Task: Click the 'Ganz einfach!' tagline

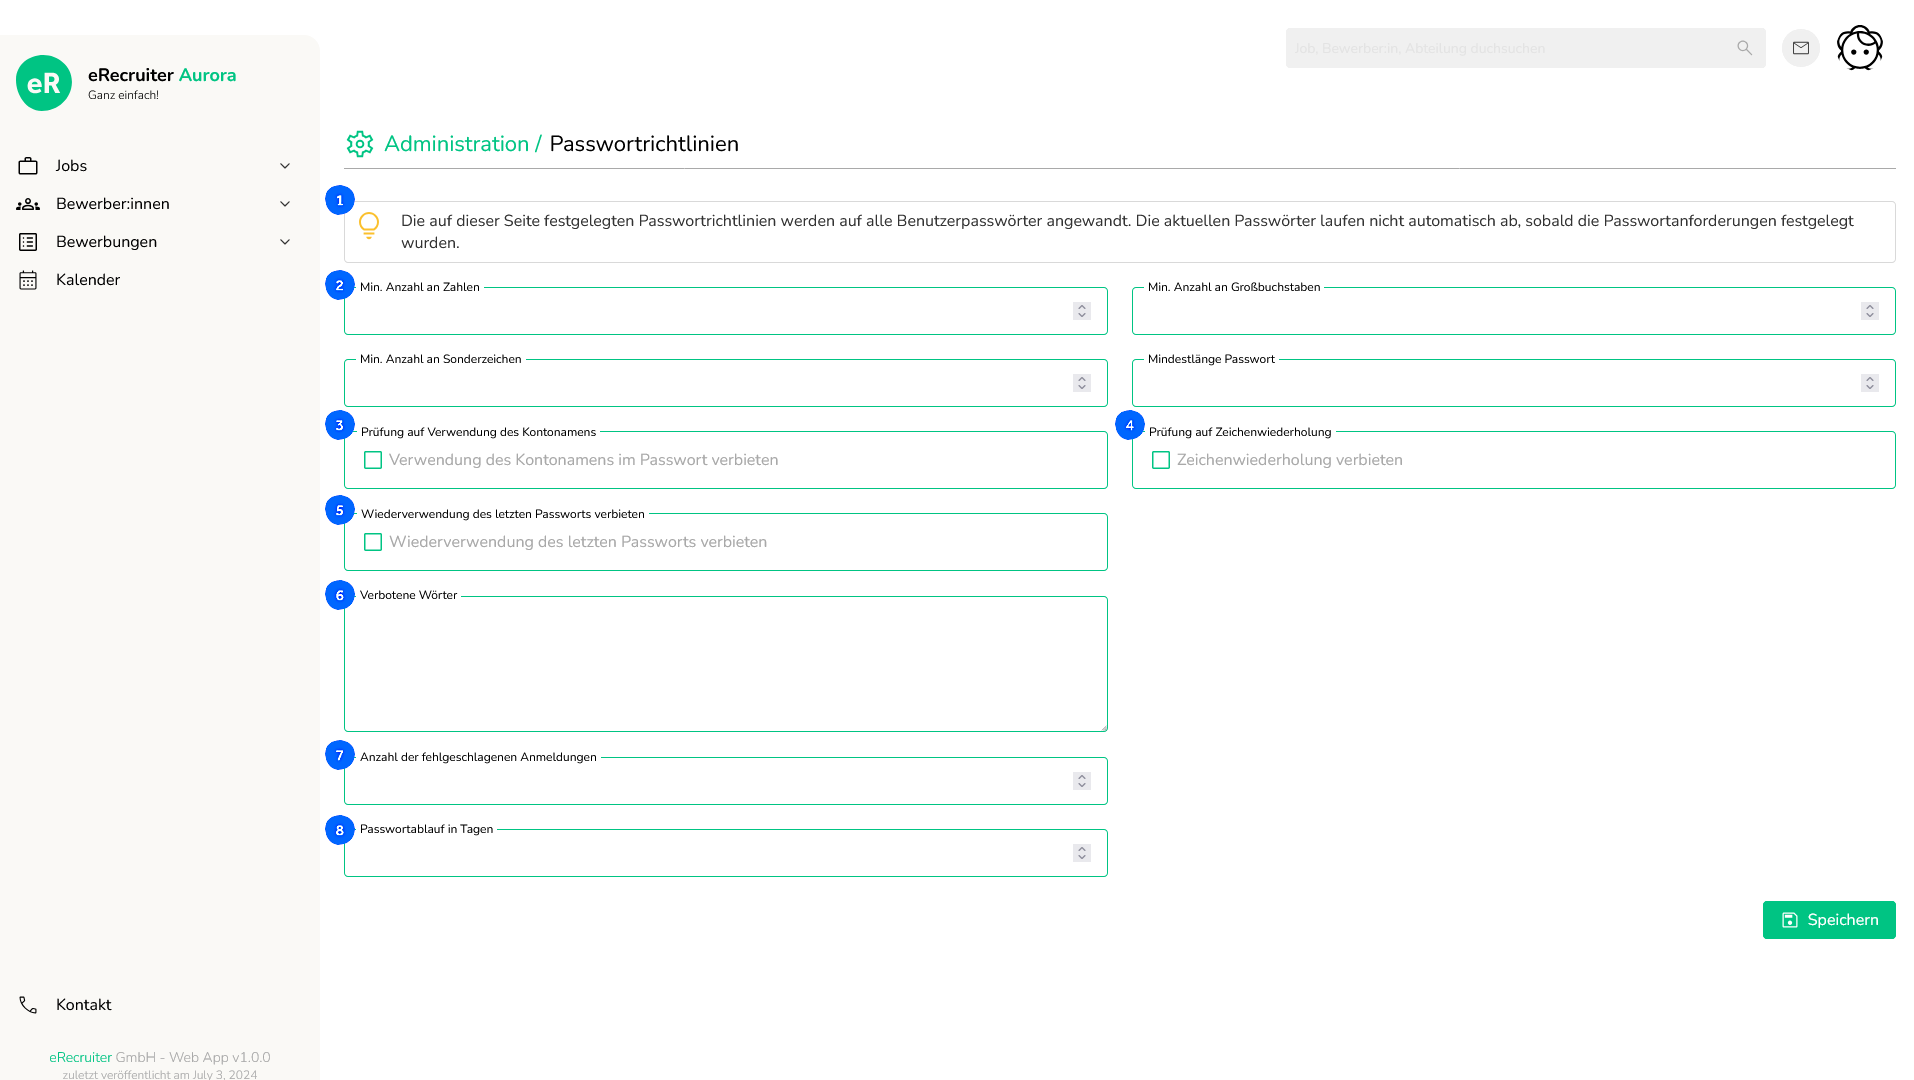Action: point(123,96)
